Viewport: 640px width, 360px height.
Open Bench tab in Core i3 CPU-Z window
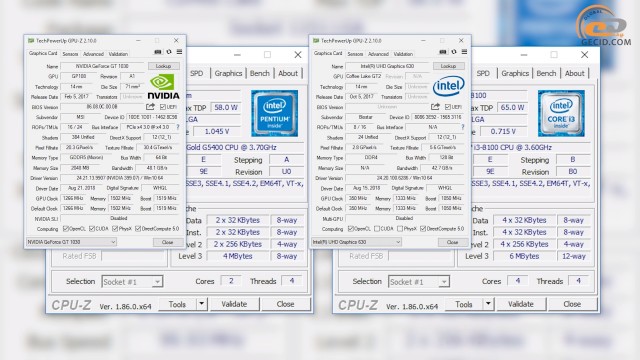[546, 73]
